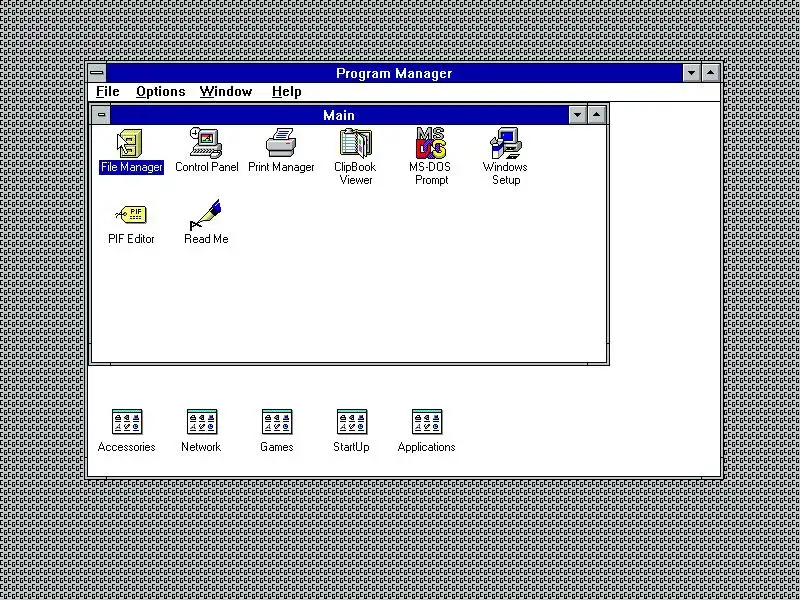Maximize the Main group window
The image size is (800, 600).
pos(596,115)
